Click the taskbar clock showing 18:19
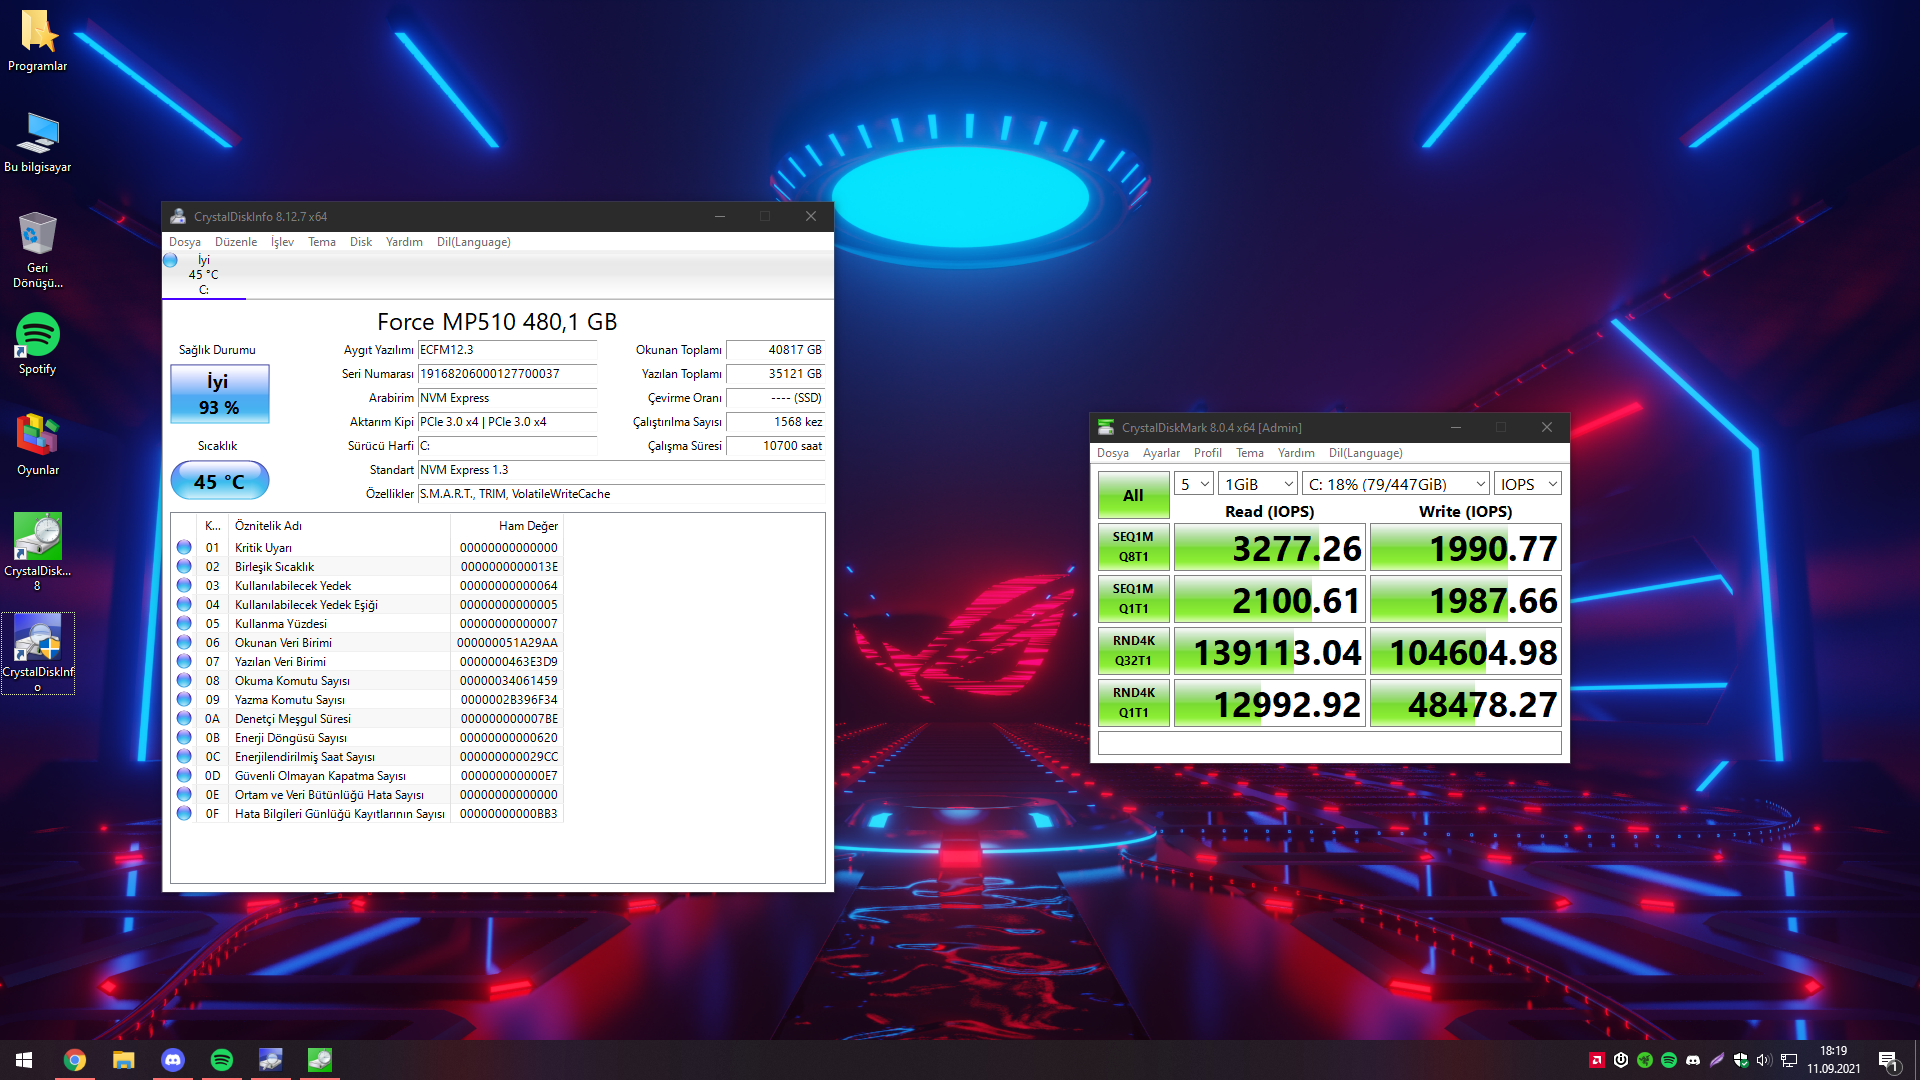 pyautogui.click(x=1833, y=1060)
